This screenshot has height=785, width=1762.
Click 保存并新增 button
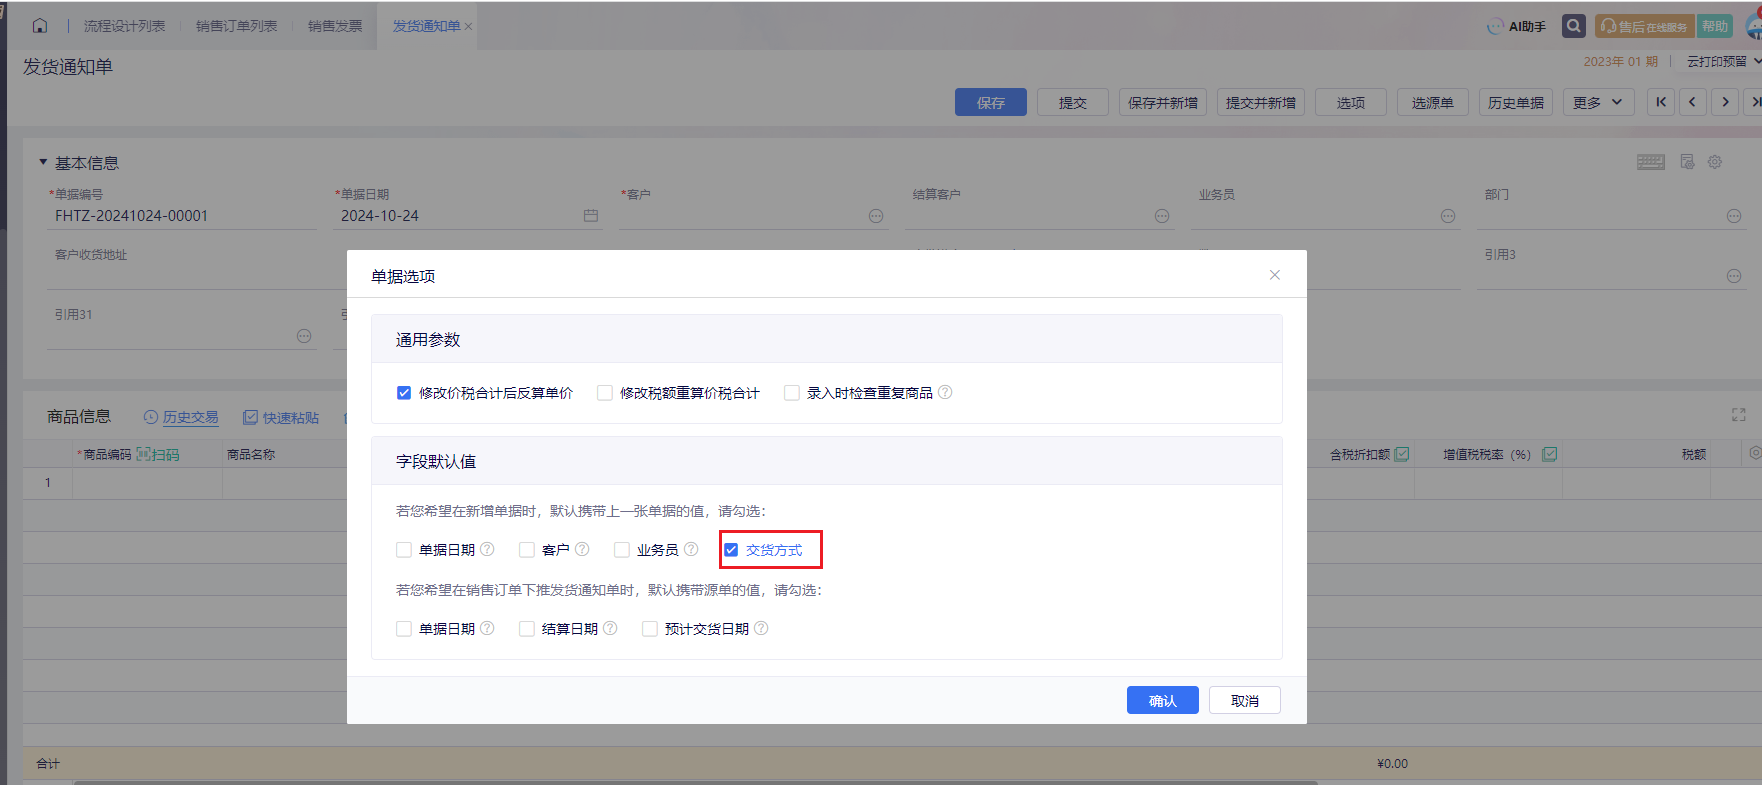pyautogui.click(x=1163, y=103)
